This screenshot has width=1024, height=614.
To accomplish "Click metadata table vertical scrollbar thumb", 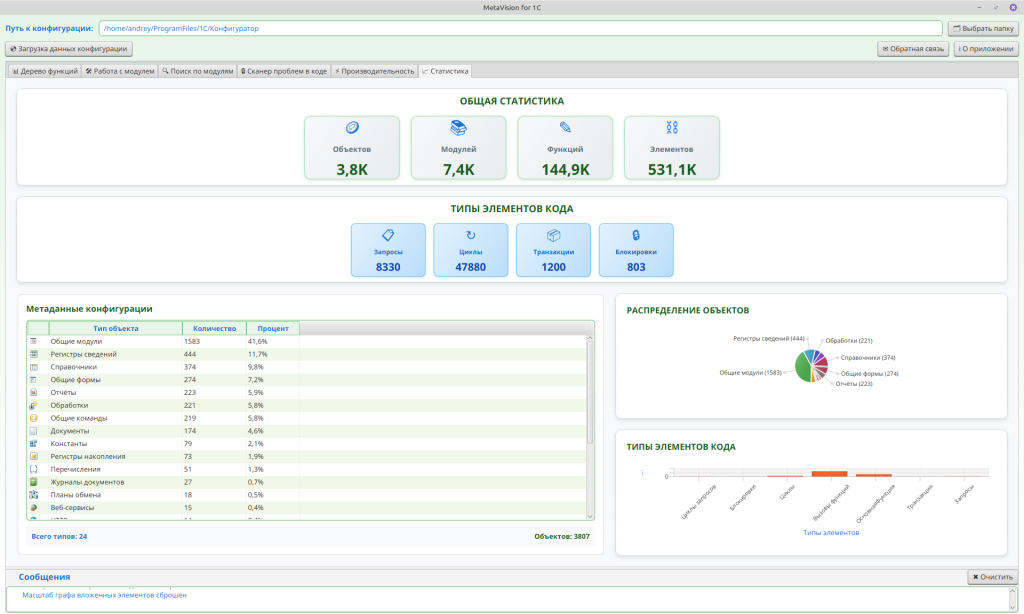I will pyautogui.click(x=590, y=393).
